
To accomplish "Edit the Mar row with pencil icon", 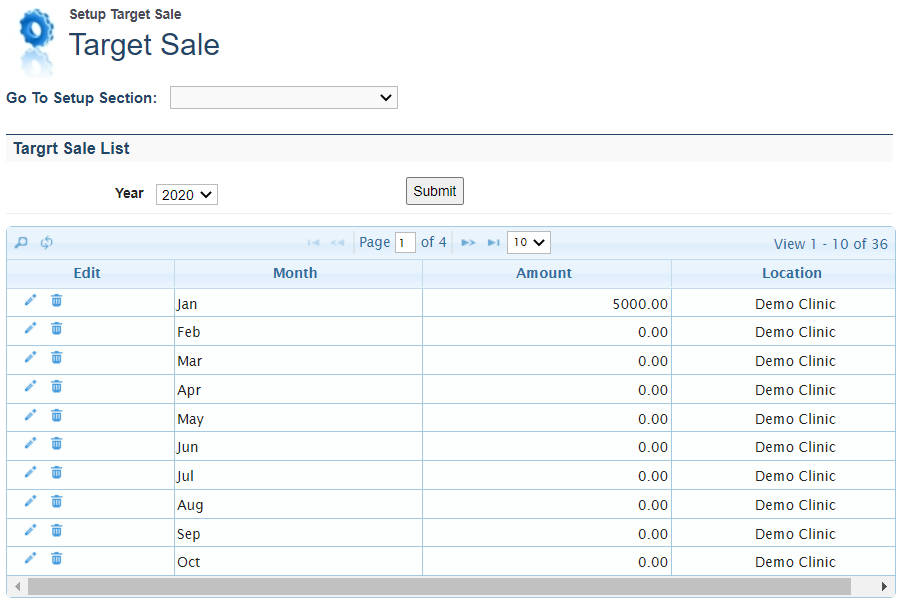I will click(x=30, y=358).
